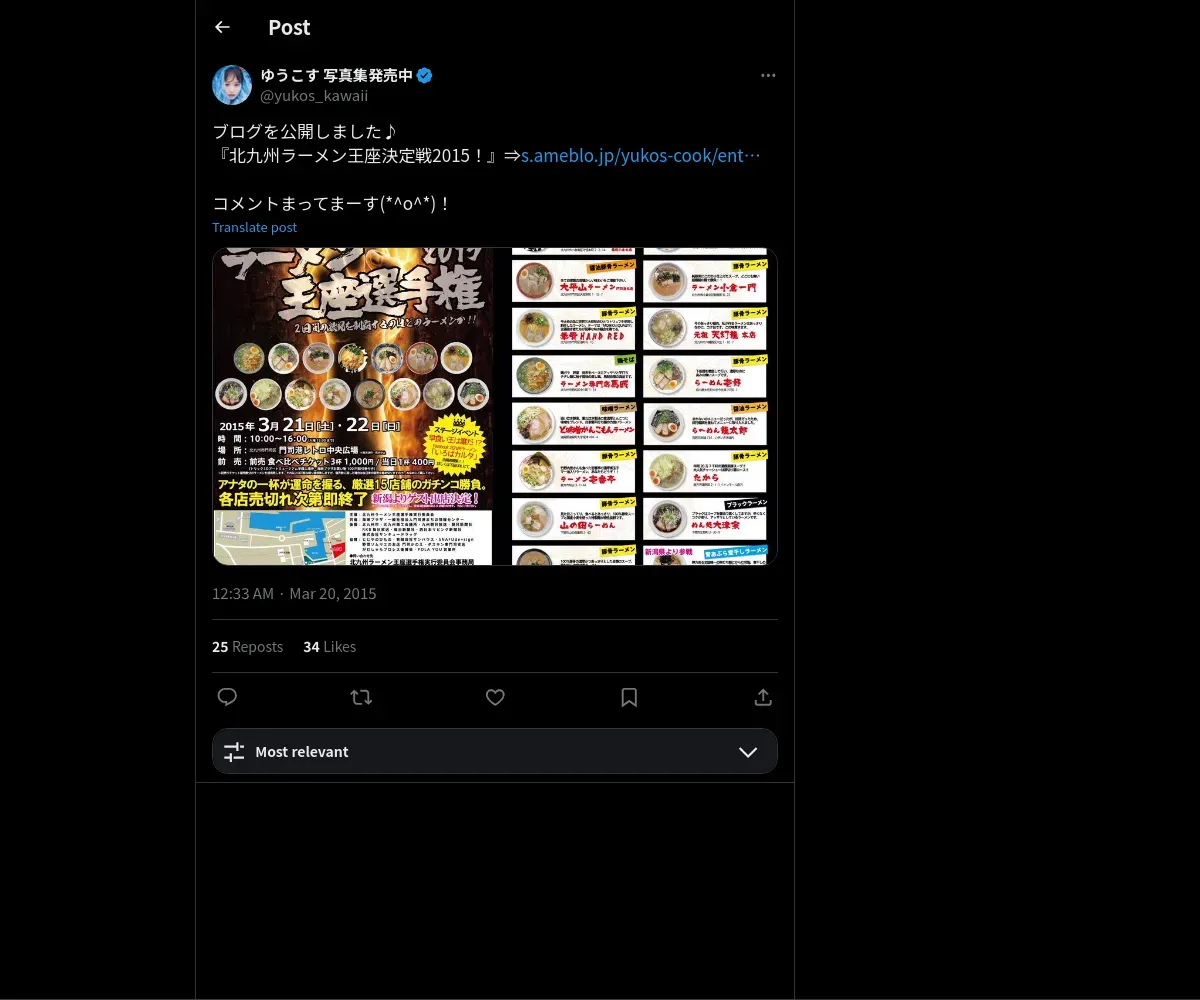View the 25 Reposts list
1200x1000 pixels.
[247, 647]
